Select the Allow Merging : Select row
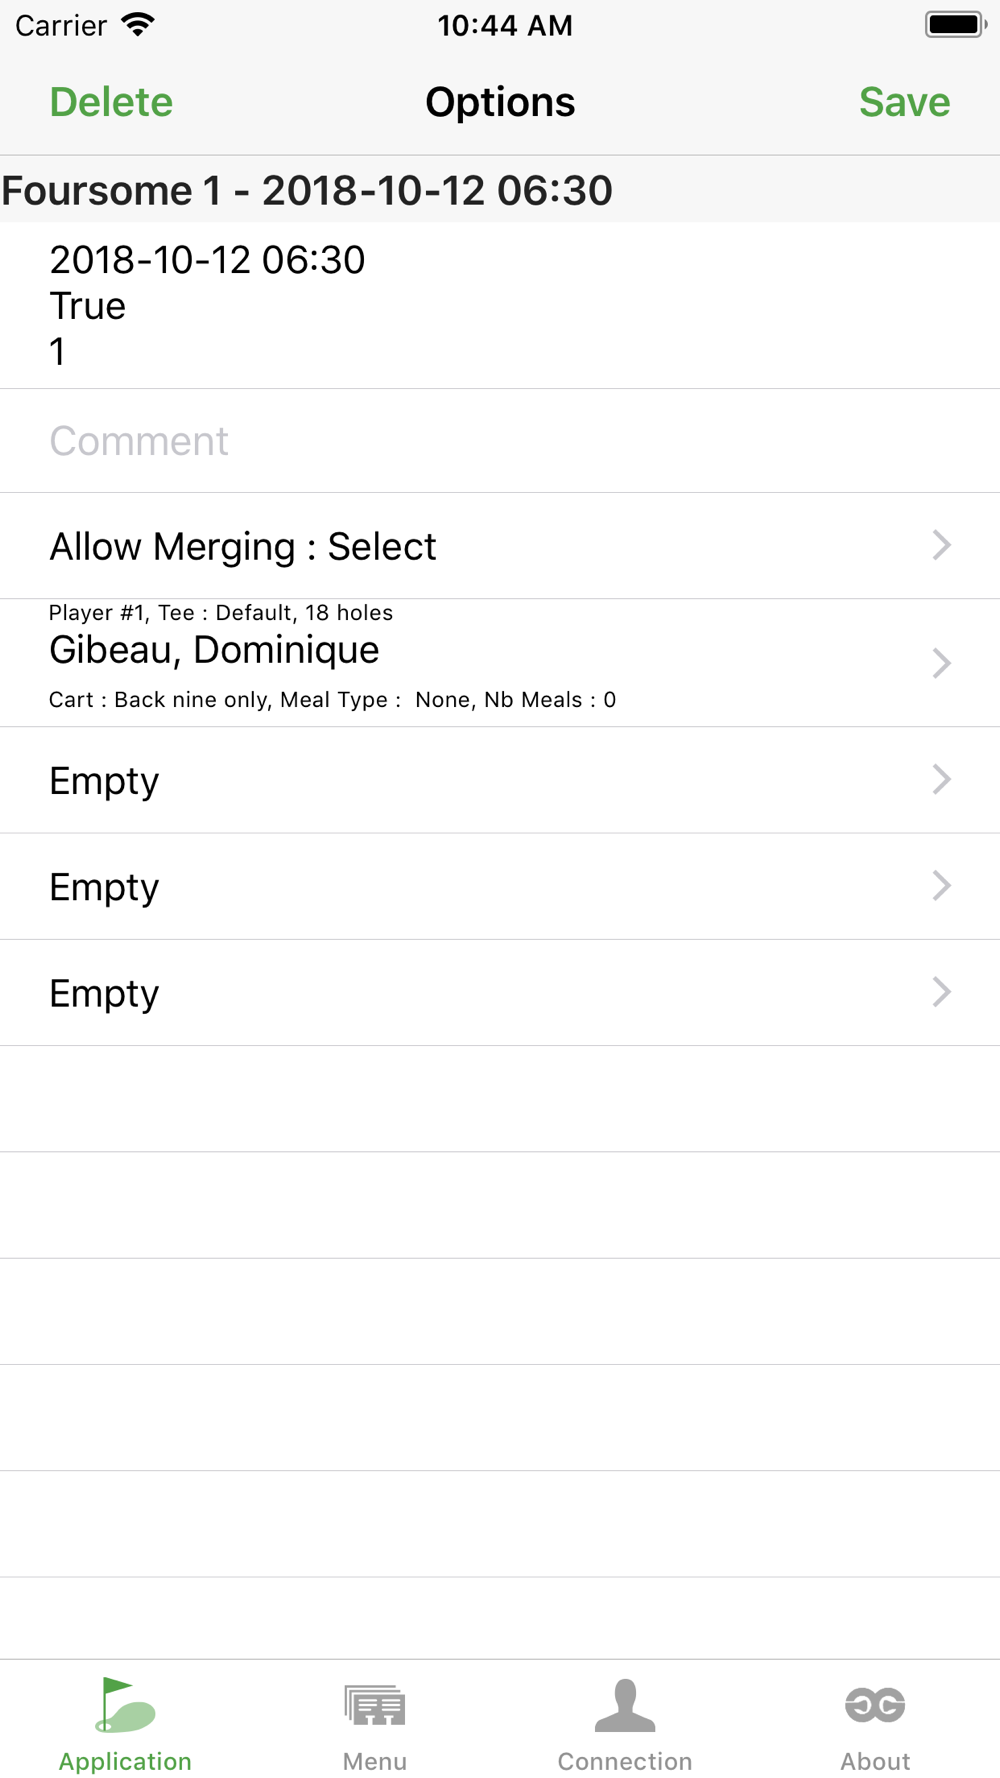This screenshot has height=1778, width=1000. click(243, 547)
